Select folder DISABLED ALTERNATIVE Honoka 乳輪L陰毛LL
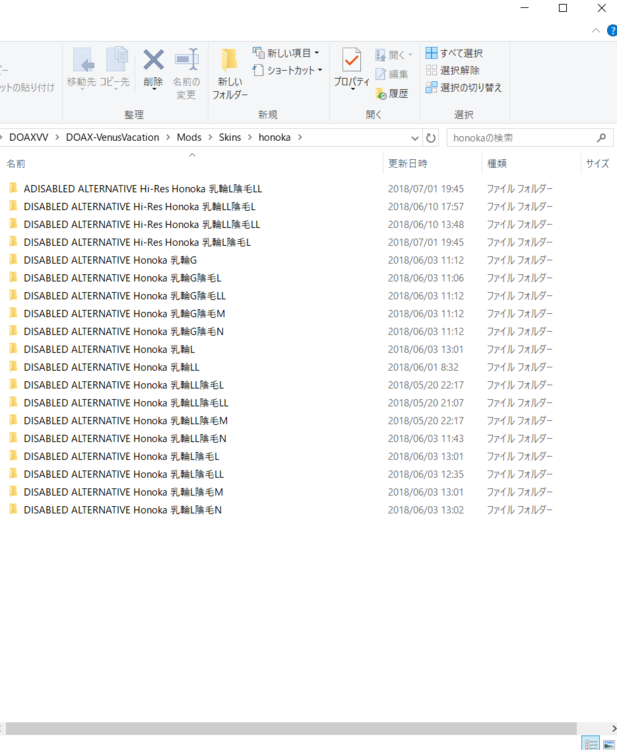The image size is (617, 750). click(x=123, y=474)
